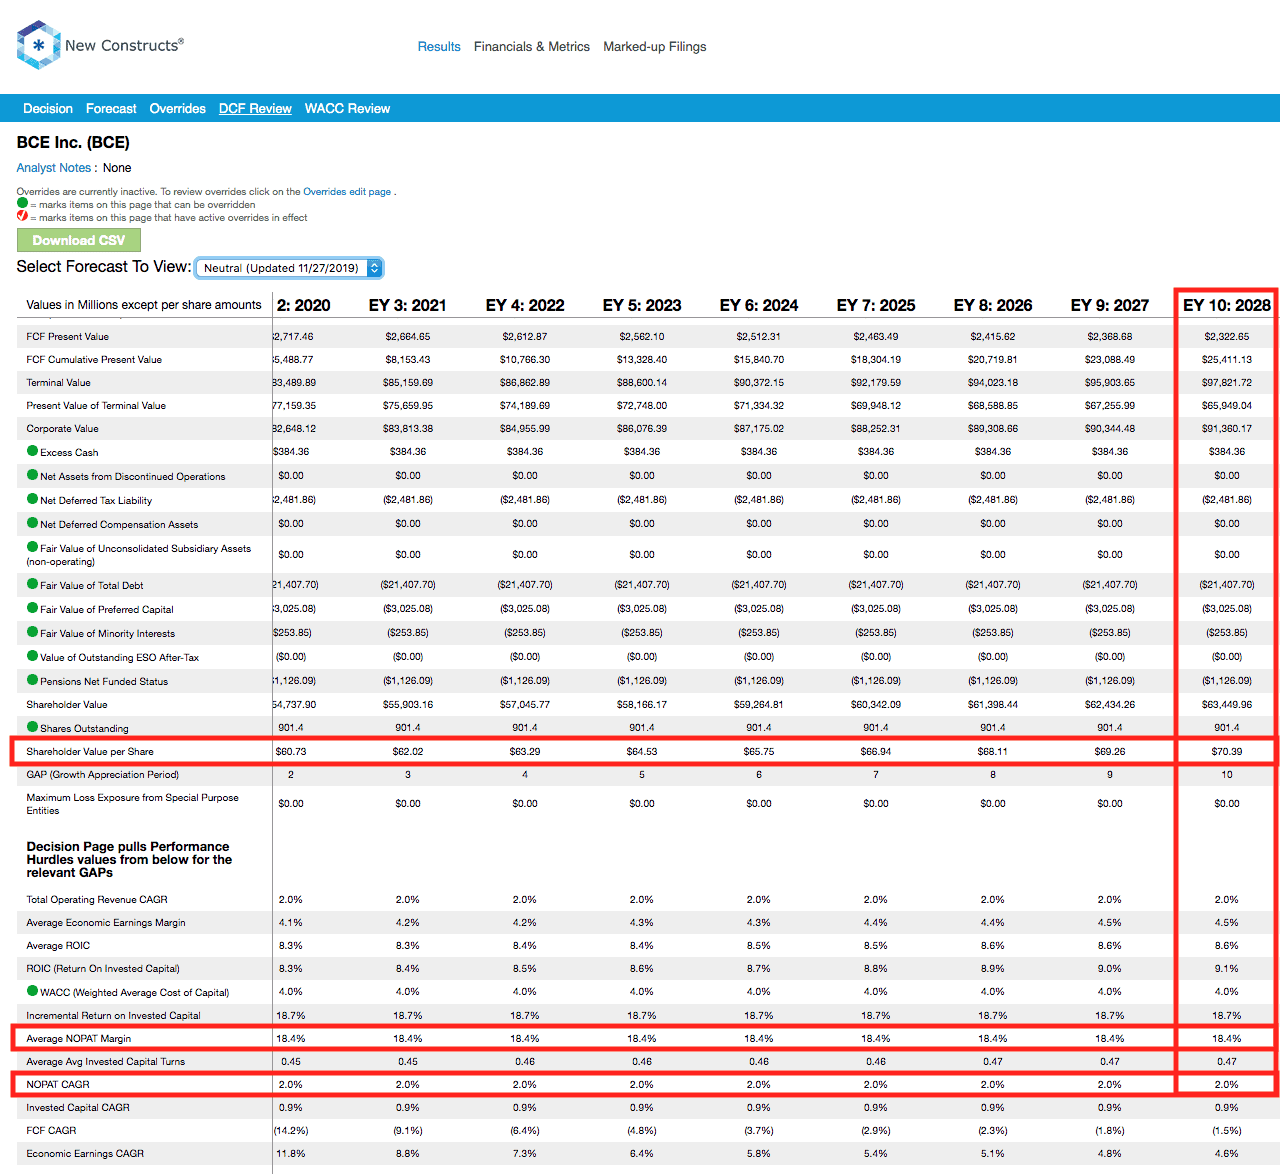Click the $70.39 shareholder value cell

point(1227,751)
